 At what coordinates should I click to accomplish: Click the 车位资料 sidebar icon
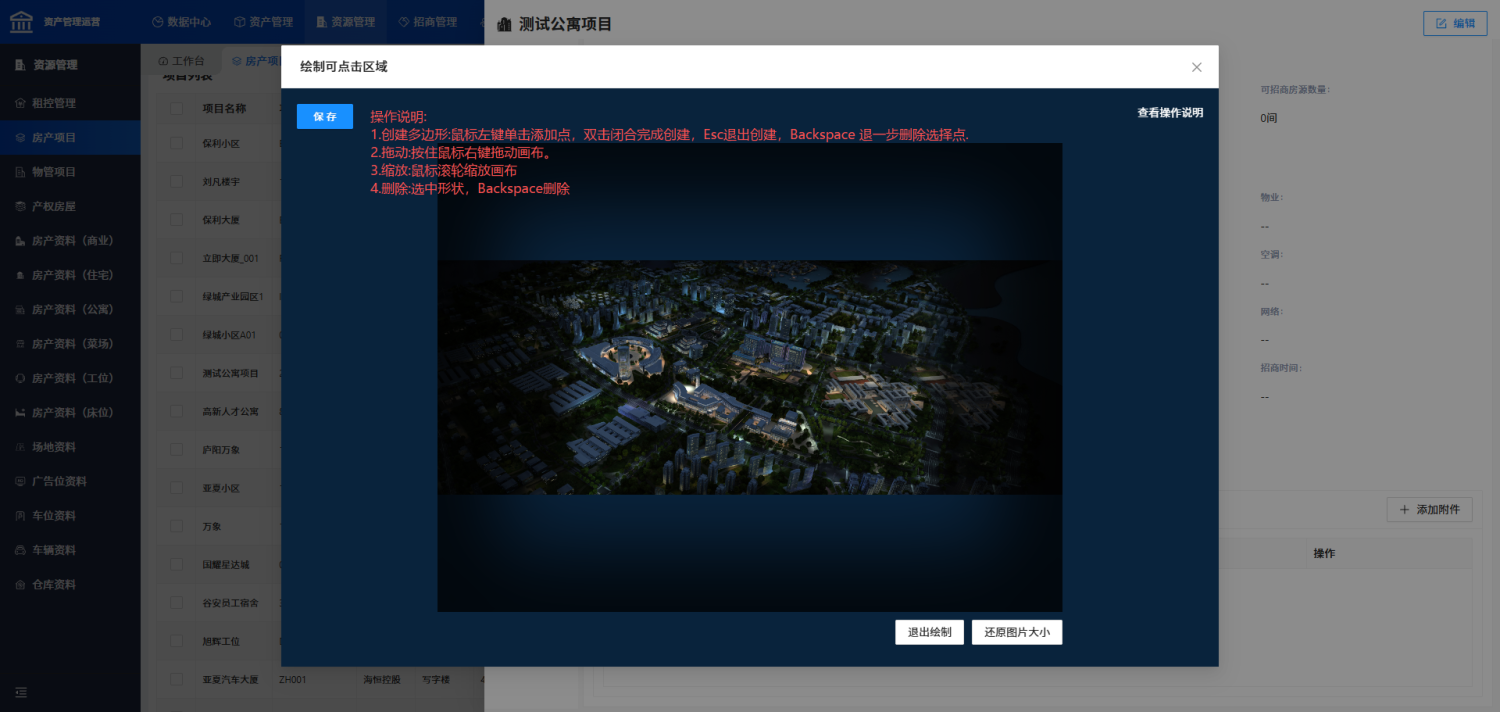point(20,516)
